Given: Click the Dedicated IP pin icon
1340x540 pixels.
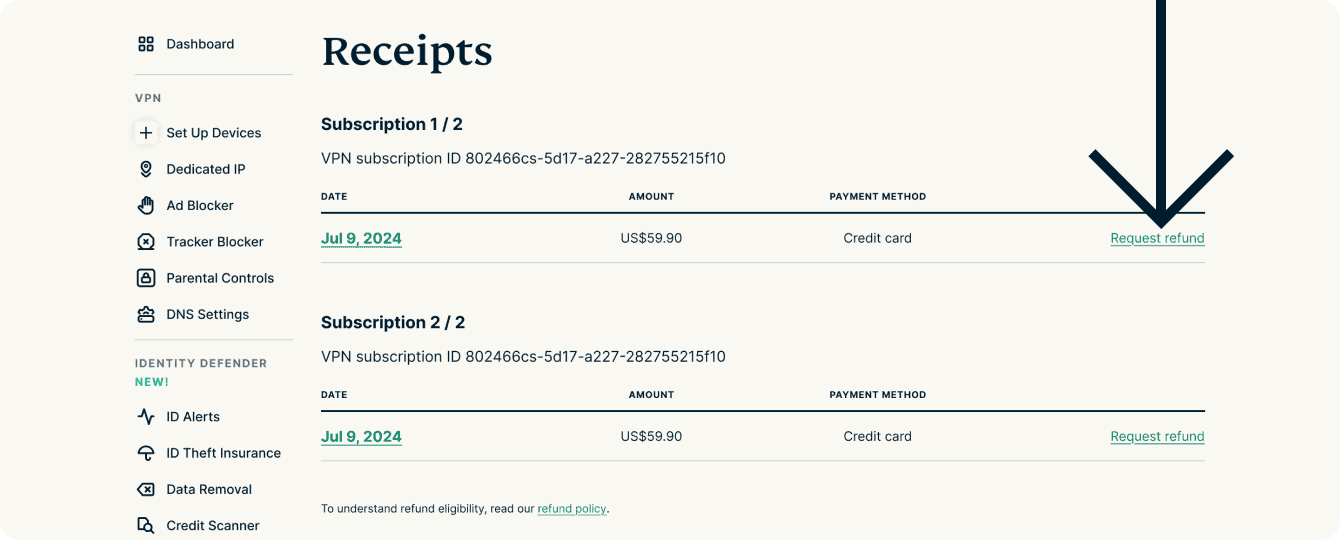Looking at the screenshot, I should coord(146,169).
